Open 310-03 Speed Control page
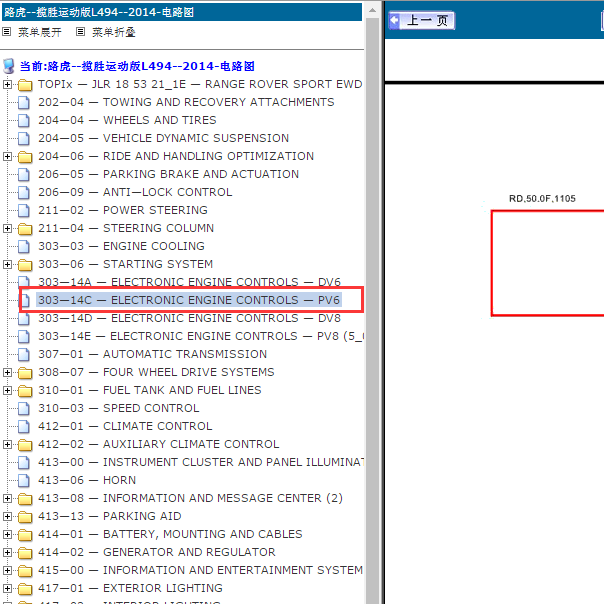 click(119, 408)
